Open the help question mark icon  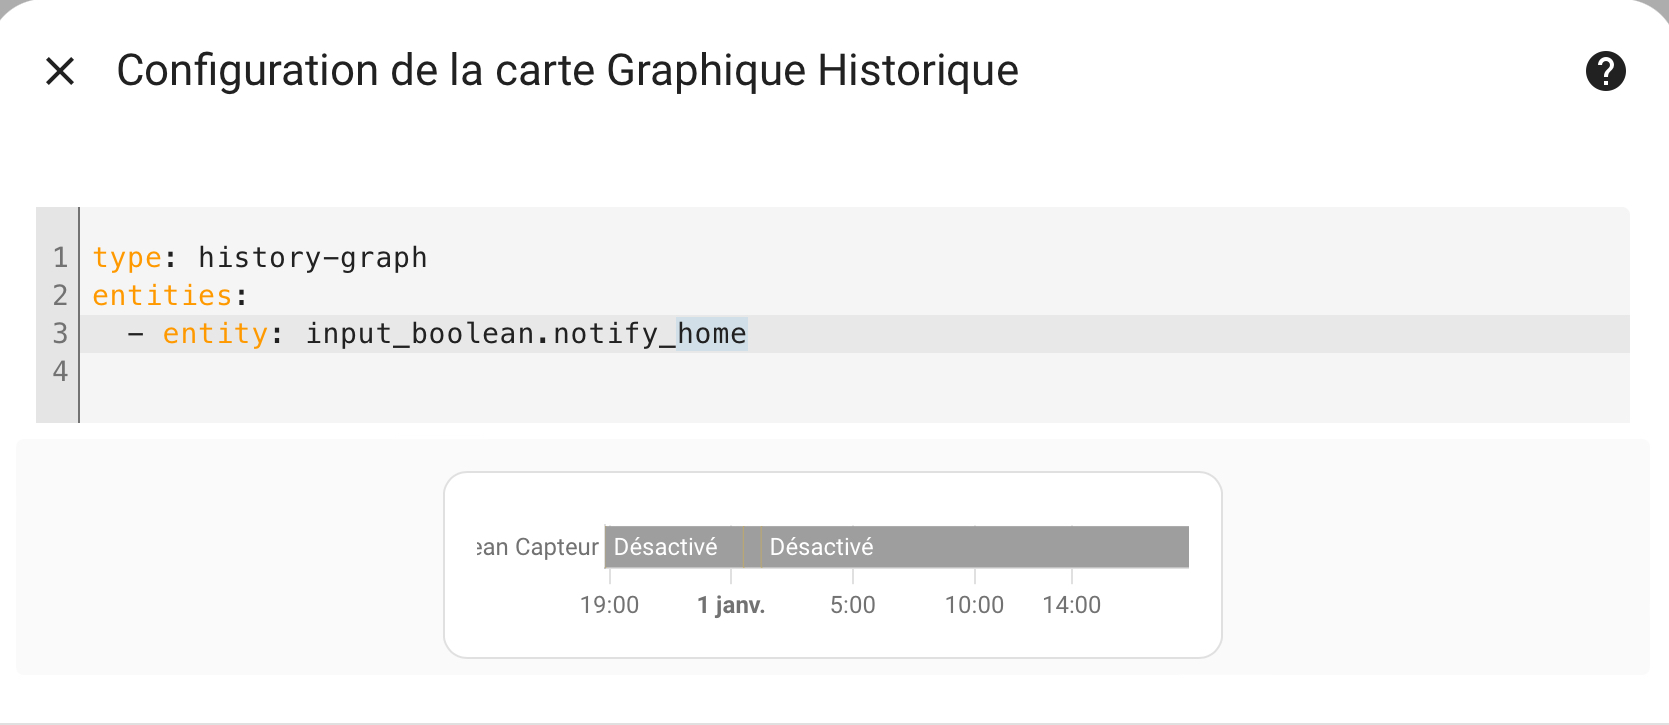(1605, 71)
